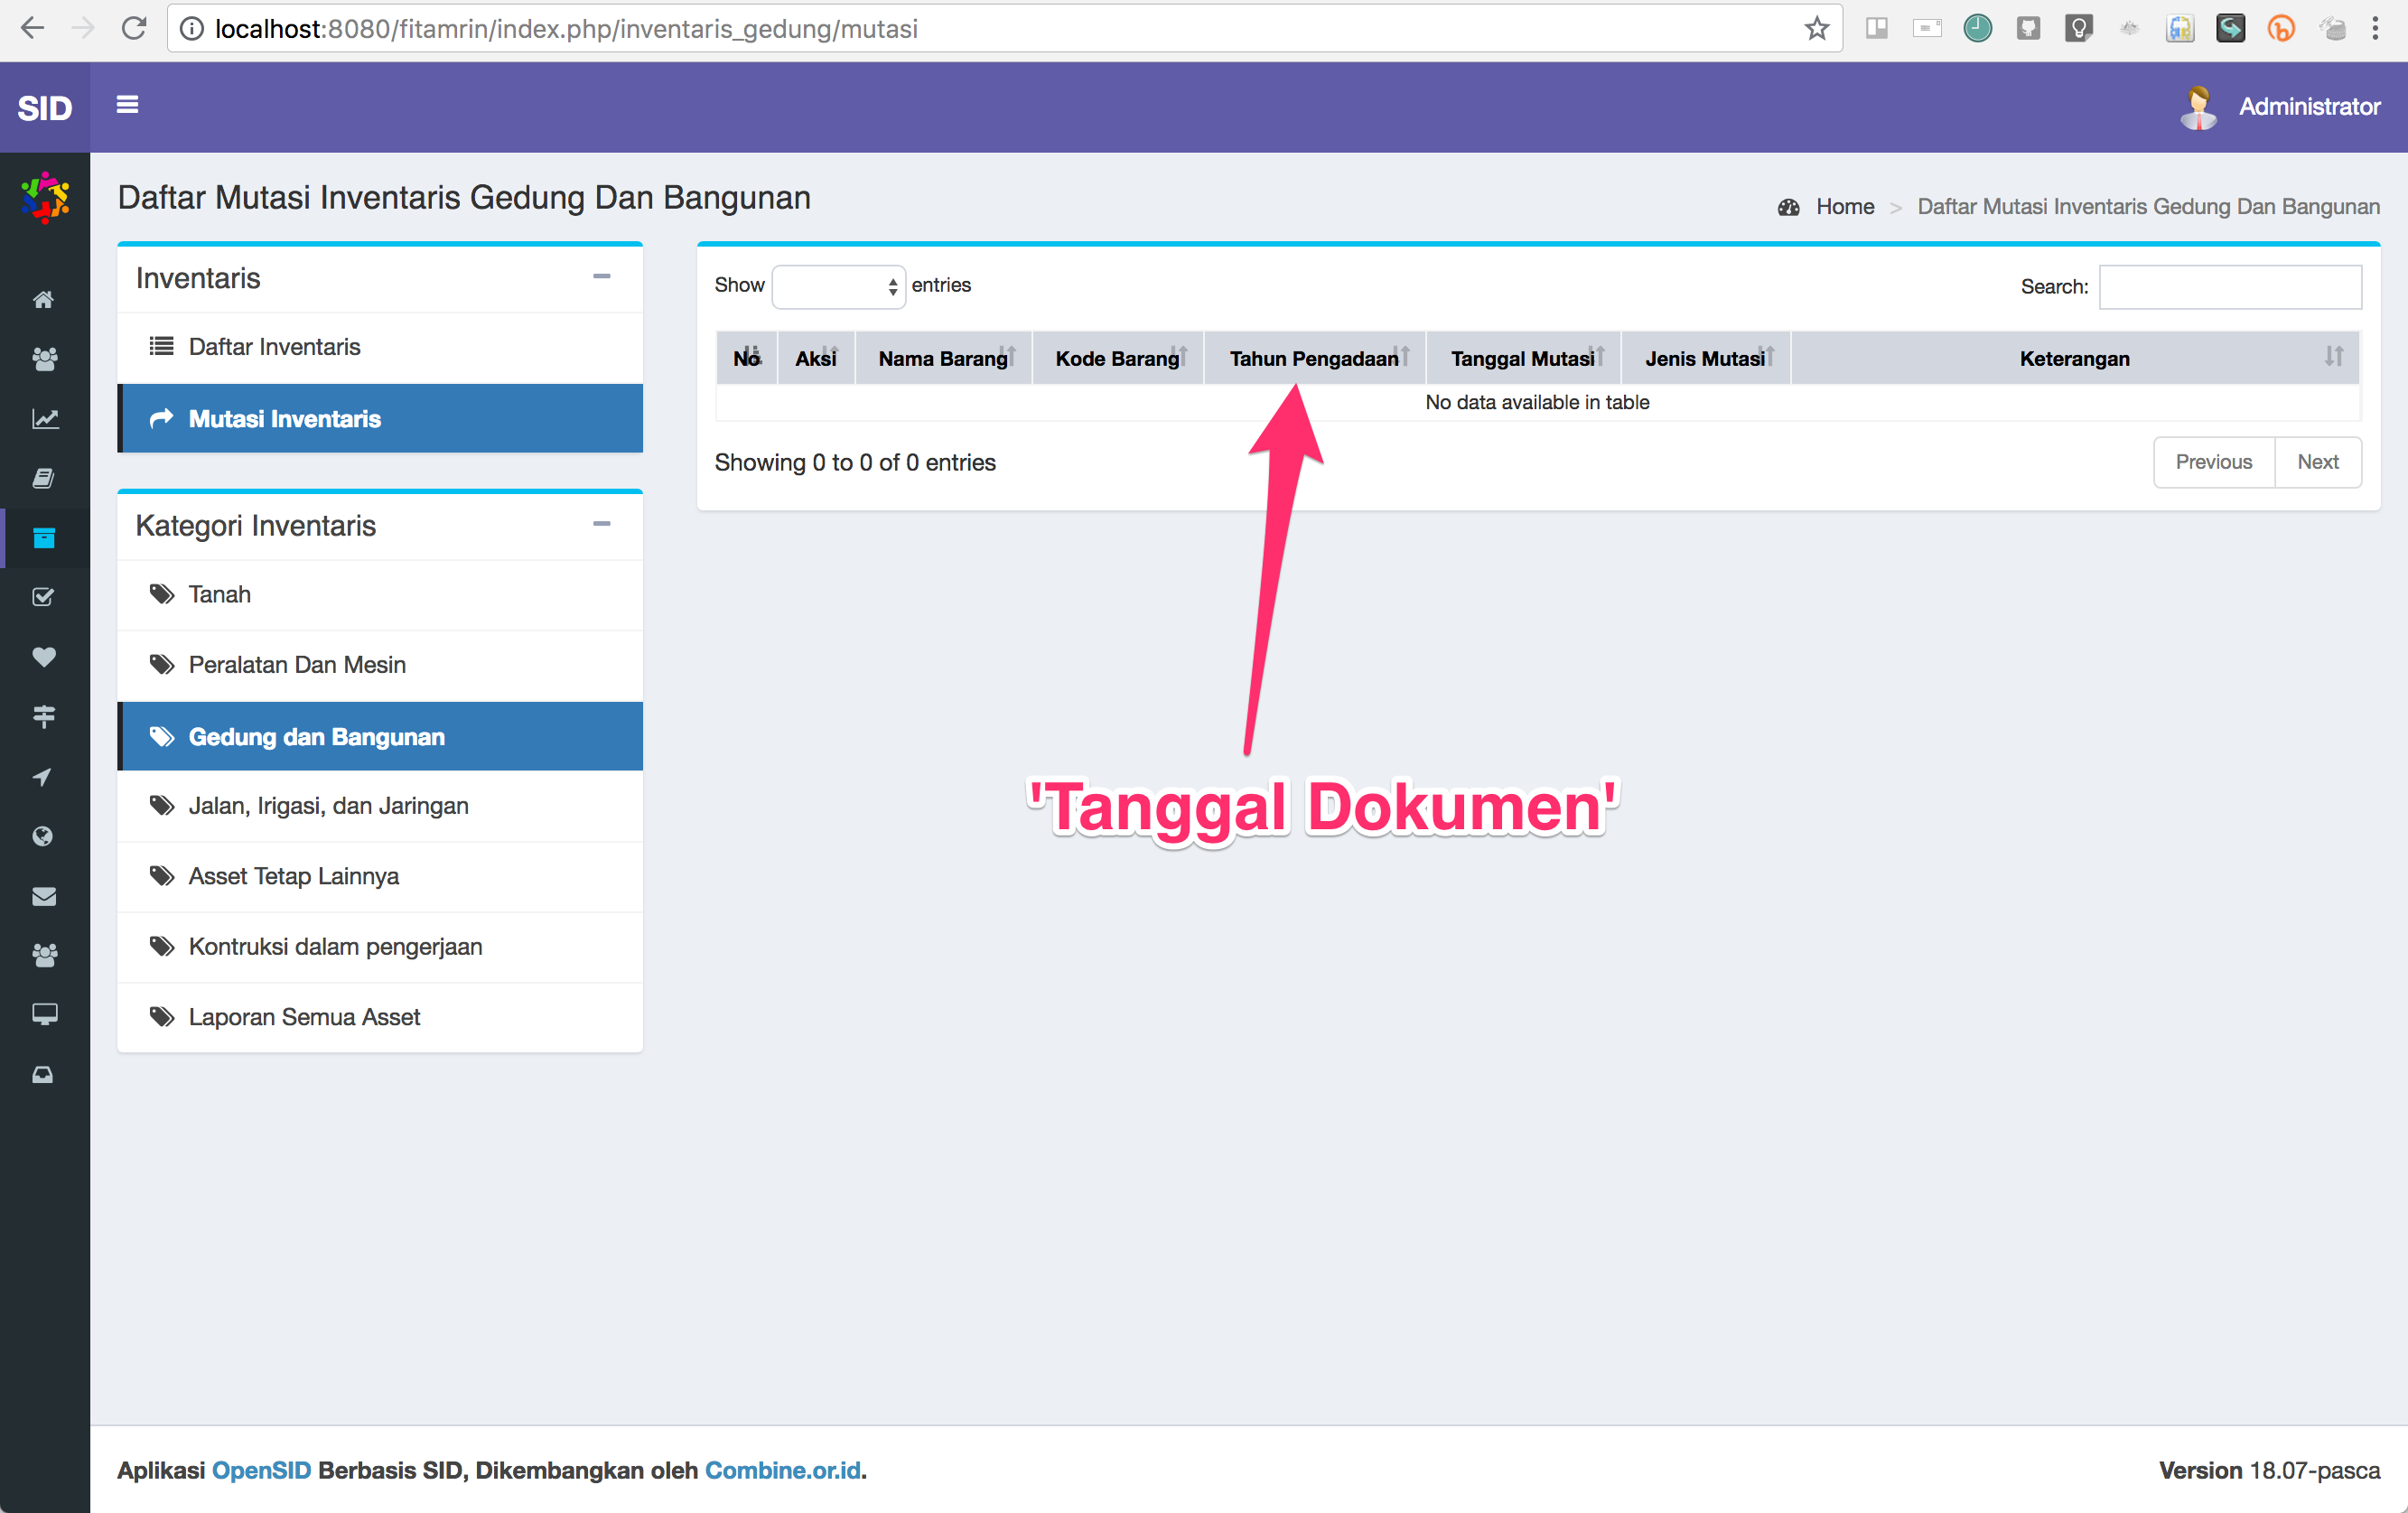Click the monitor icon near the sidebar bottom
Image resolution: width=2408 pixels, height=1513 pixels.
tap(44, 1014)
